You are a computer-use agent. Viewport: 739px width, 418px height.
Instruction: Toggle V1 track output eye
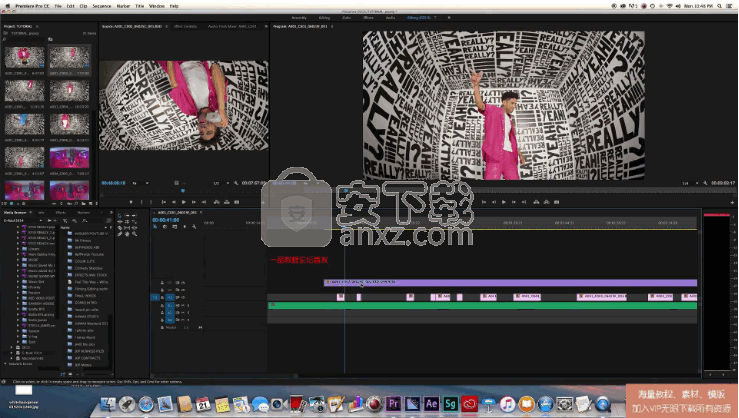click(183, 297)
